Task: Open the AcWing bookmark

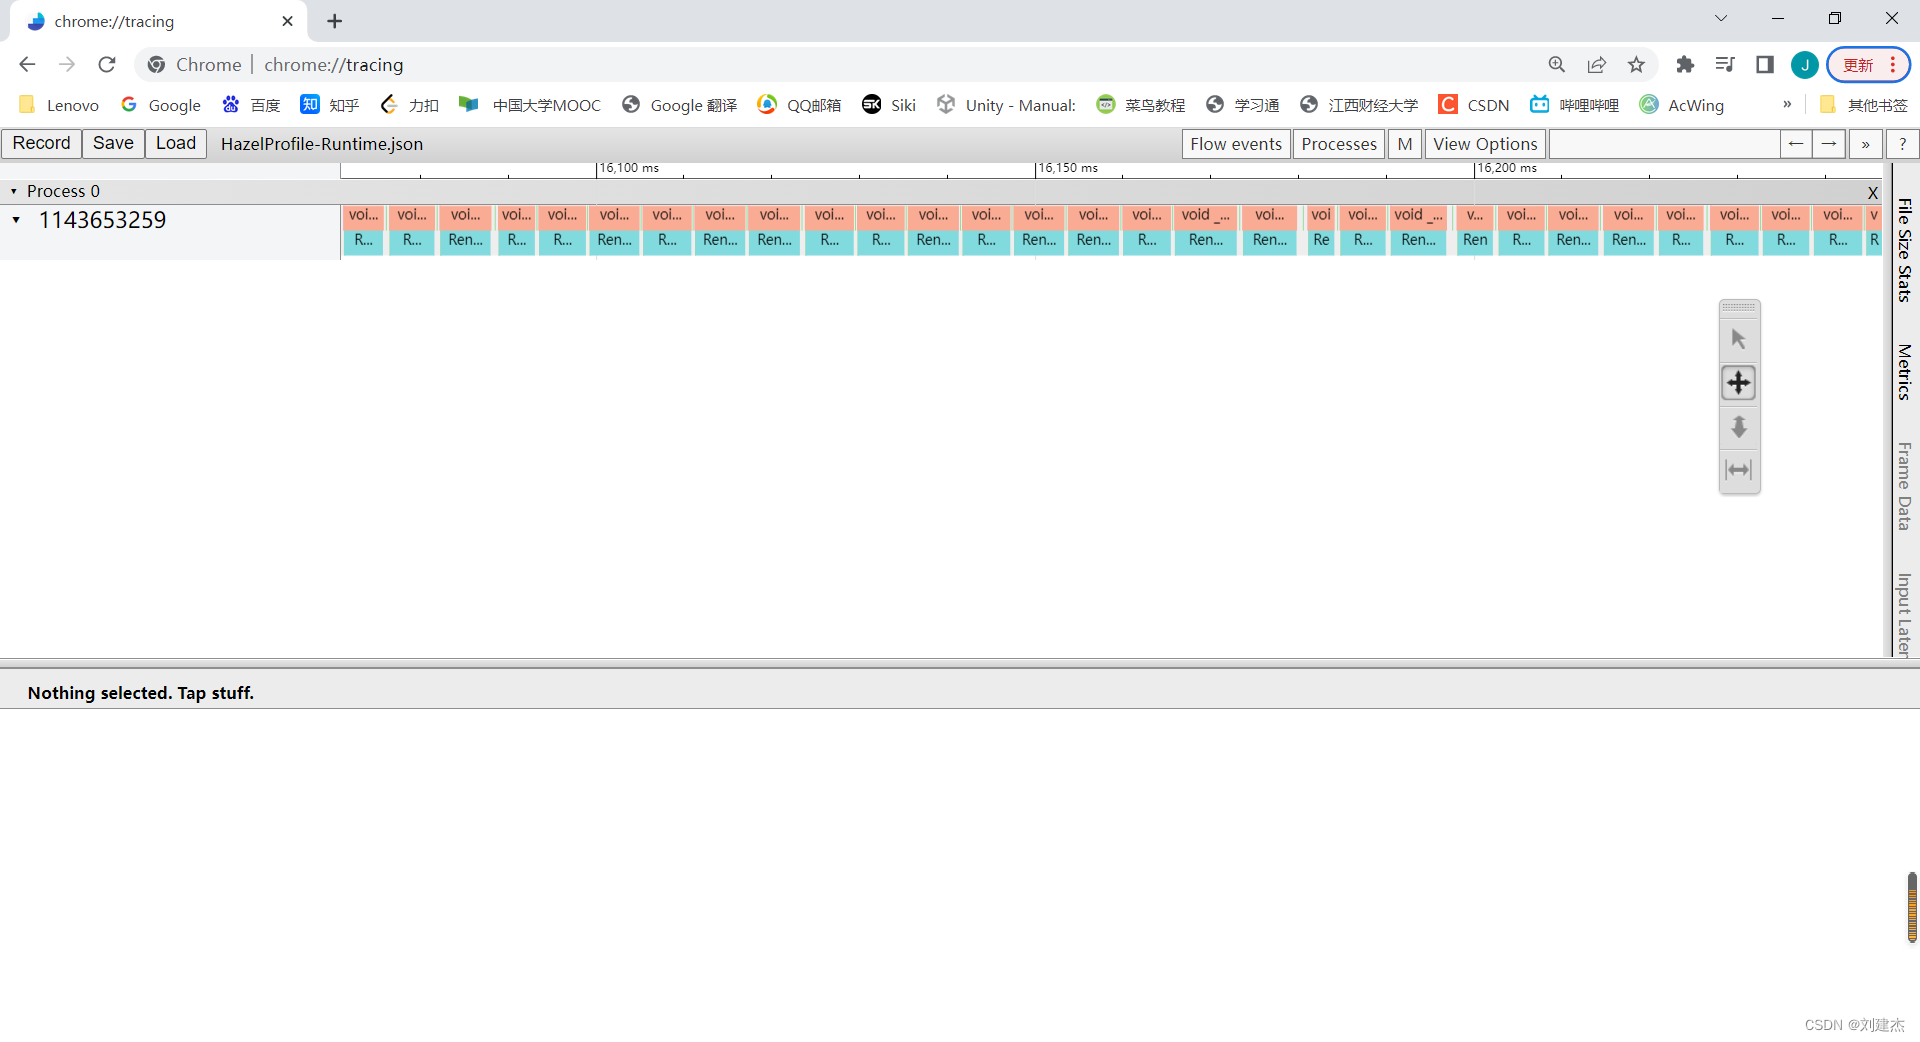Action: [x=1682, y=105]
